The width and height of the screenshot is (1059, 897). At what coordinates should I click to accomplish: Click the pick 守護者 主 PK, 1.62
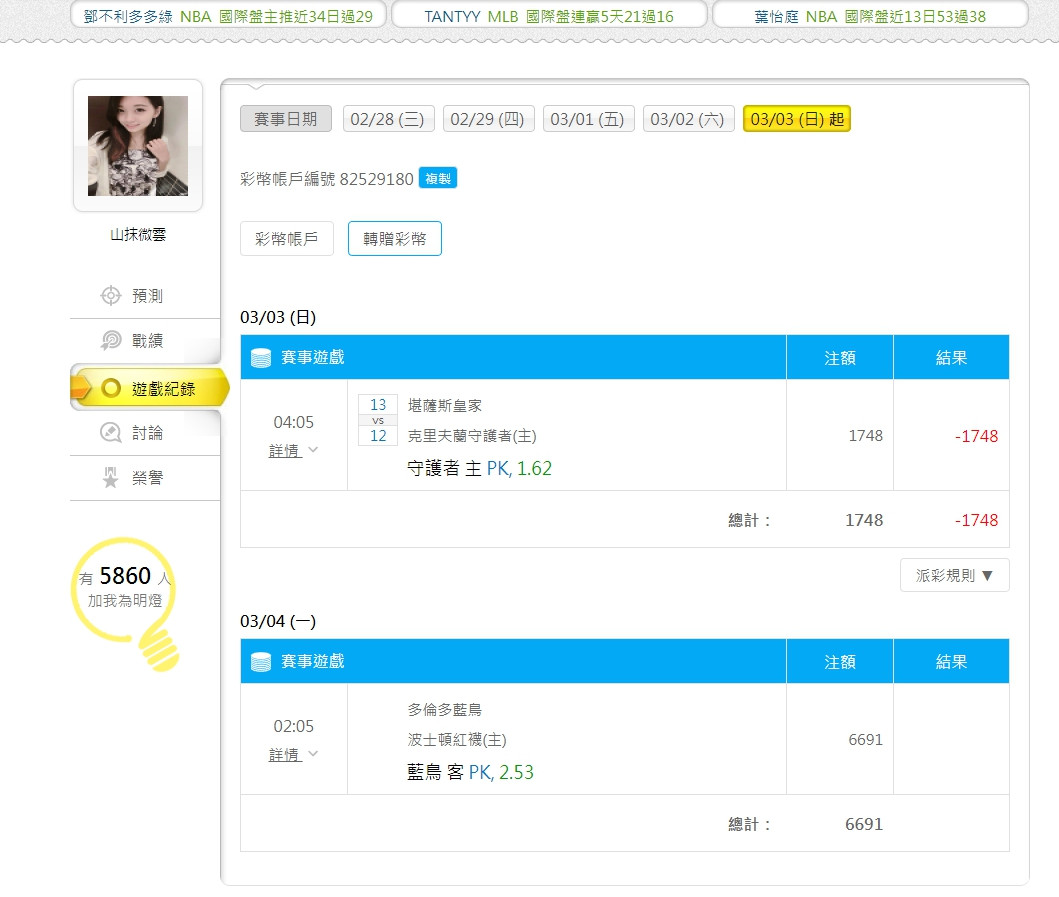tap(479, 468)
